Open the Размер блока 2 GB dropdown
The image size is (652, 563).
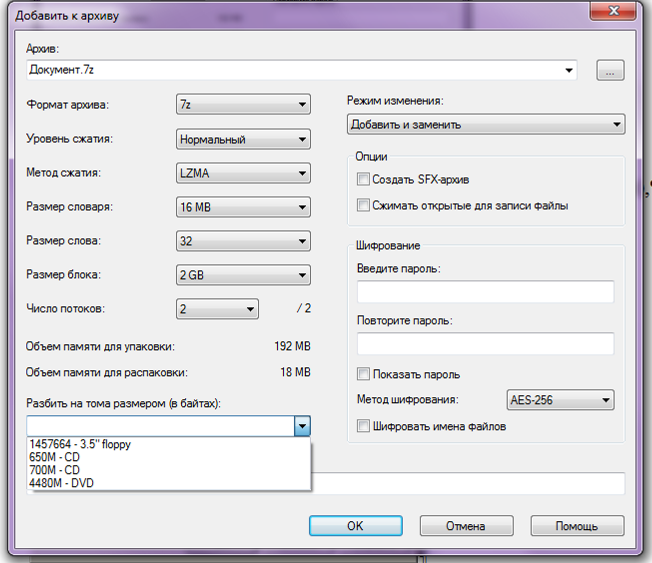[243, 275]
